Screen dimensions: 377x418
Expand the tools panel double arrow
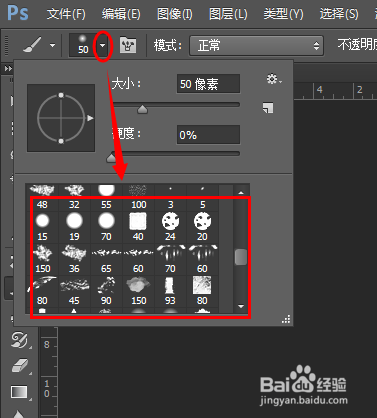(x=8, y=69)
